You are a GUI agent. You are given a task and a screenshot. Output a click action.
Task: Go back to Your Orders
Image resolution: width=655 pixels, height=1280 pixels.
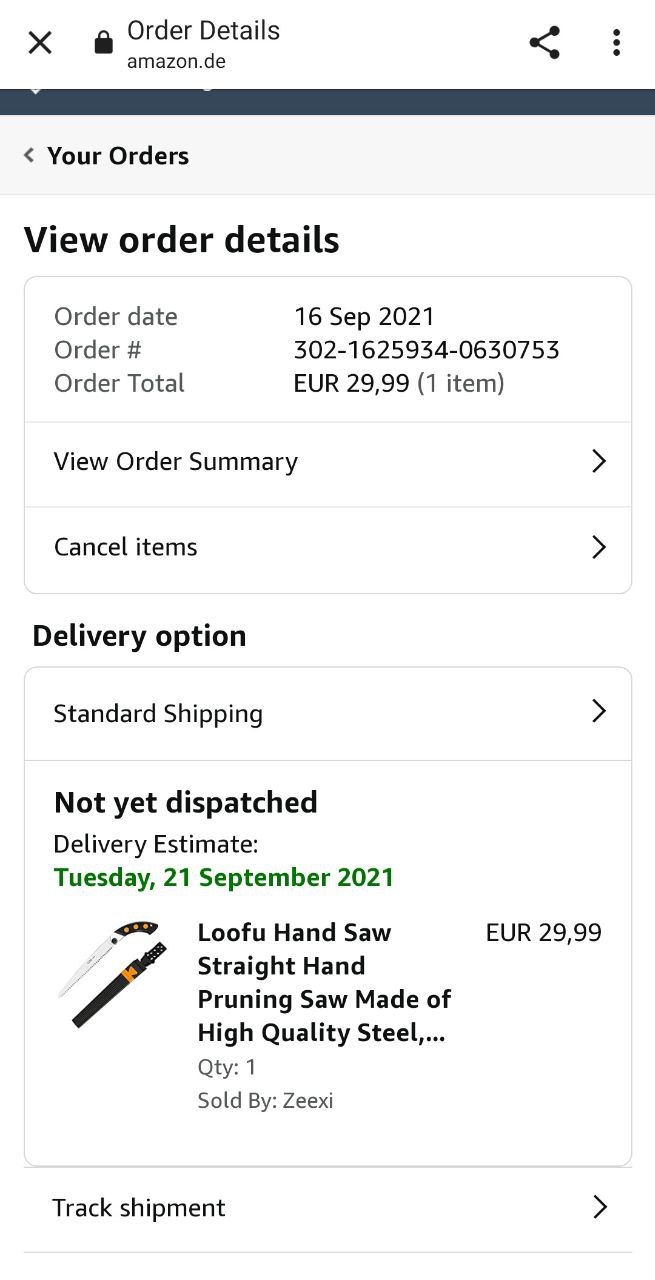point(117,156)
